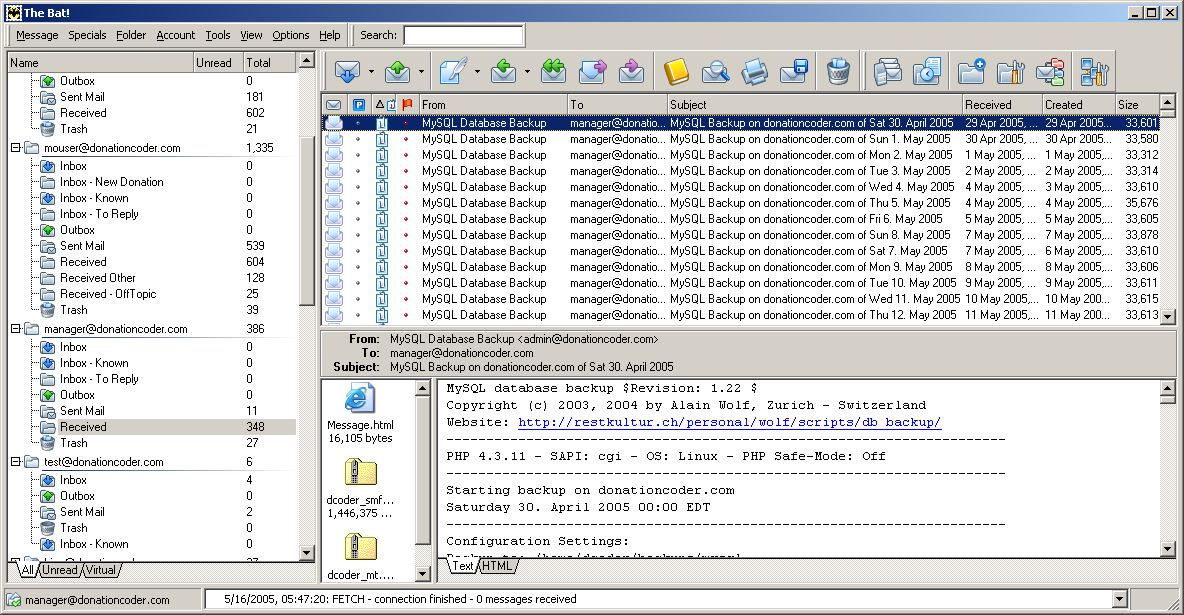The image size is (1184, 615).
Task: Sort messages by the Subject column header
Action: click(x=814, y=105)
